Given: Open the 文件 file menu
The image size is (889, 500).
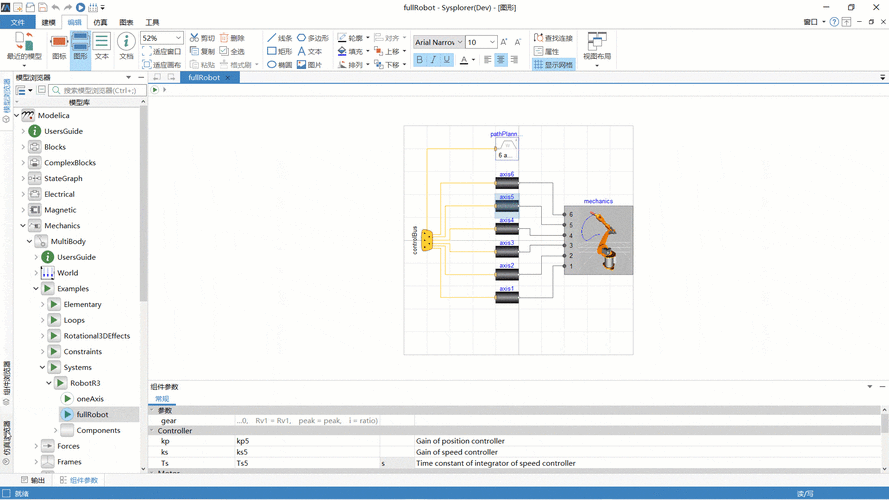Looking at the screenshot, I should (17, 22).
